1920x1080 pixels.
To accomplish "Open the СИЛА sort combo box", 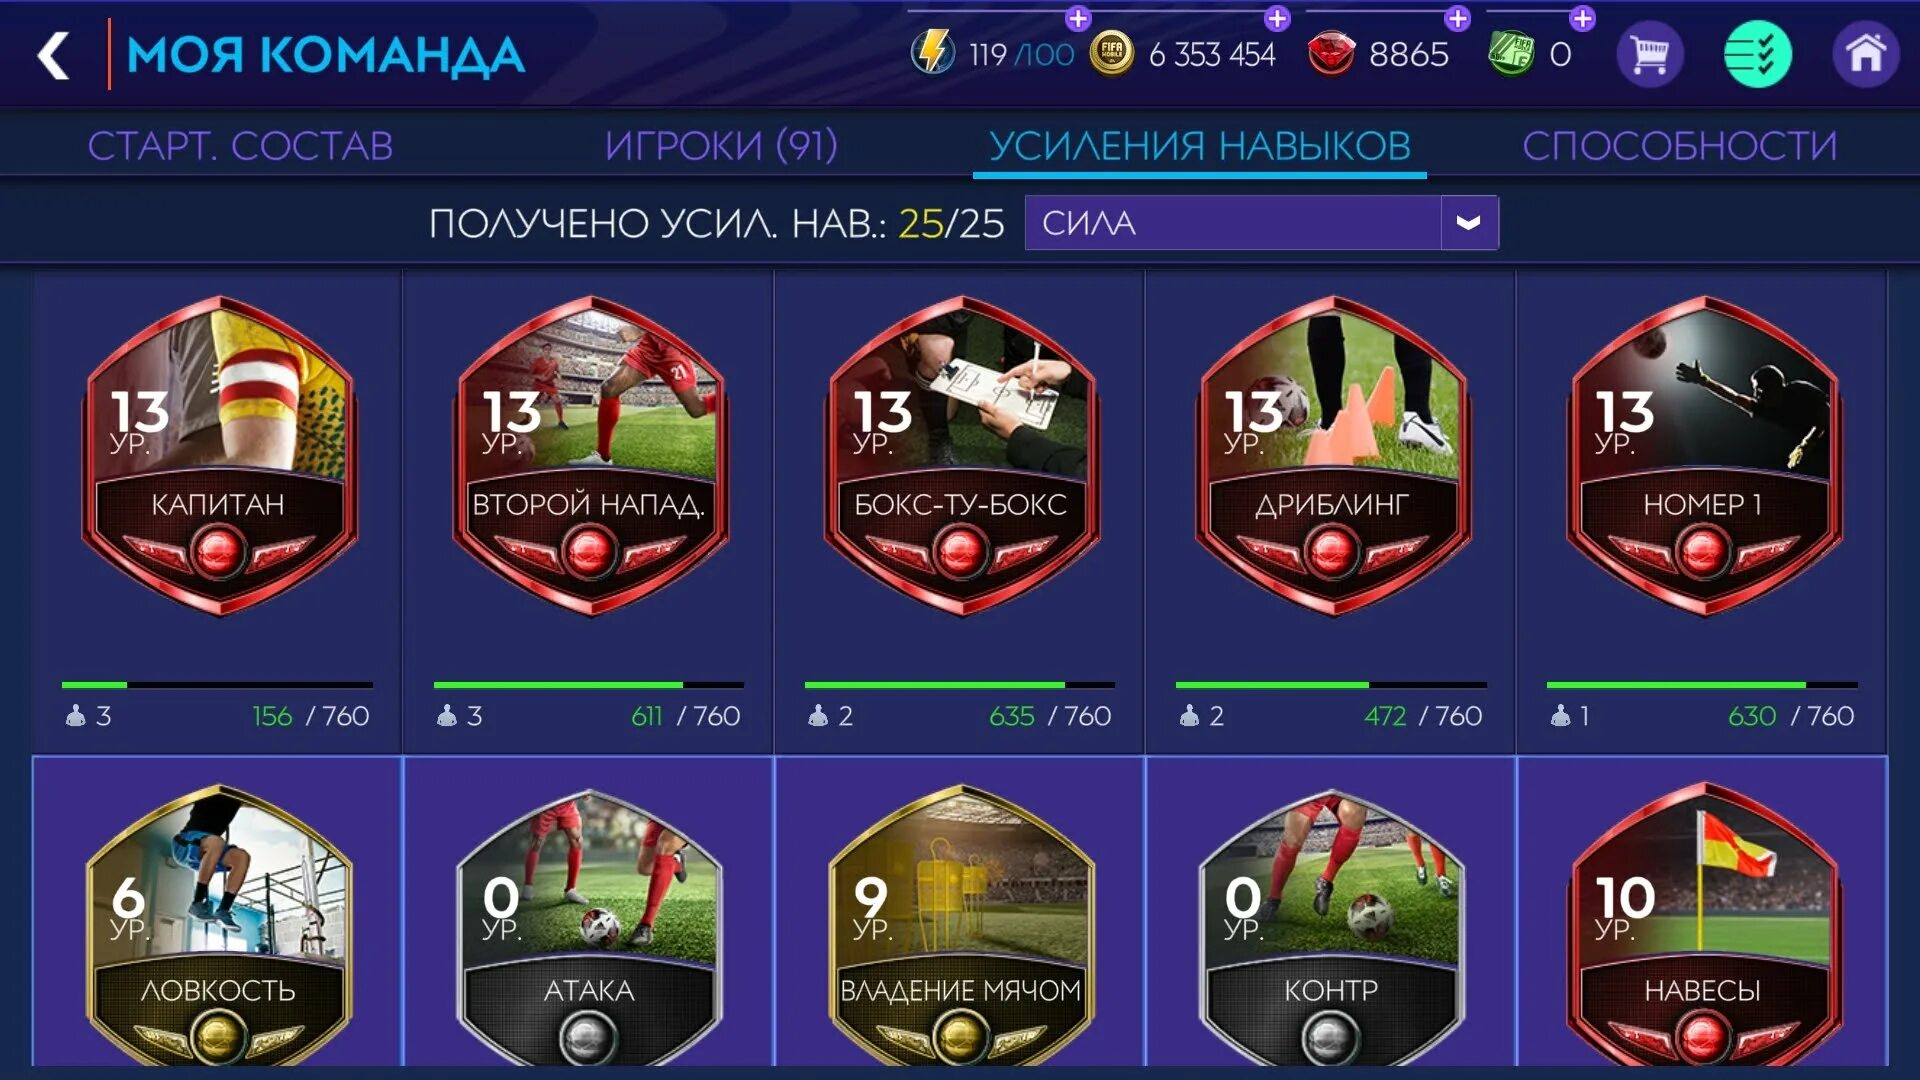I will tap(1261, 222).
